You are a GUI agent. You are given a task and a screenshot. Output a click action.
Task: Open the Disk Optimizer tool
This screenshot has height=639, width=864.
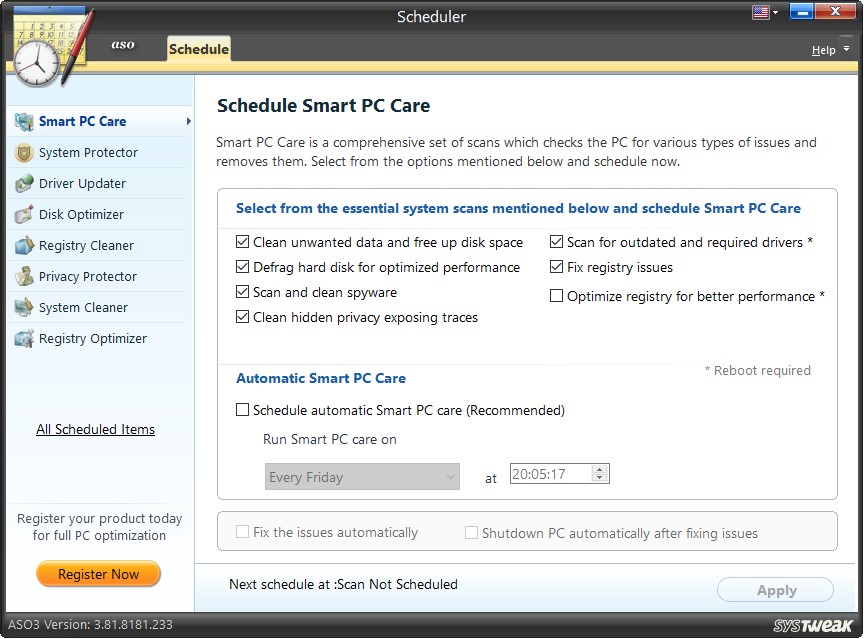tap(22, 214)
